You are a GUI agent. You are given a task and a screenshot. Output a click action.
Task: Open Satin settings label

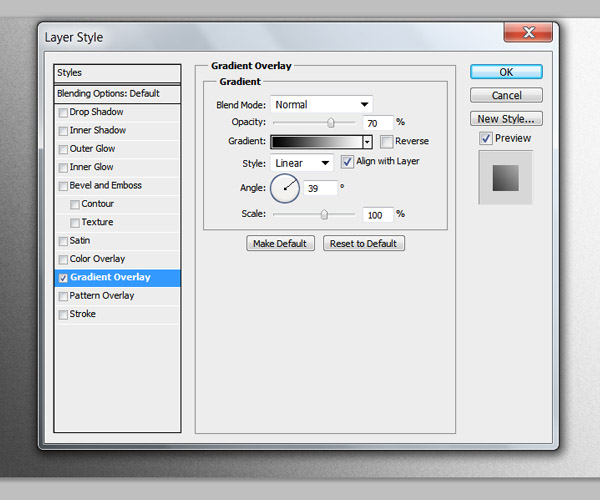tap(80, 241)
